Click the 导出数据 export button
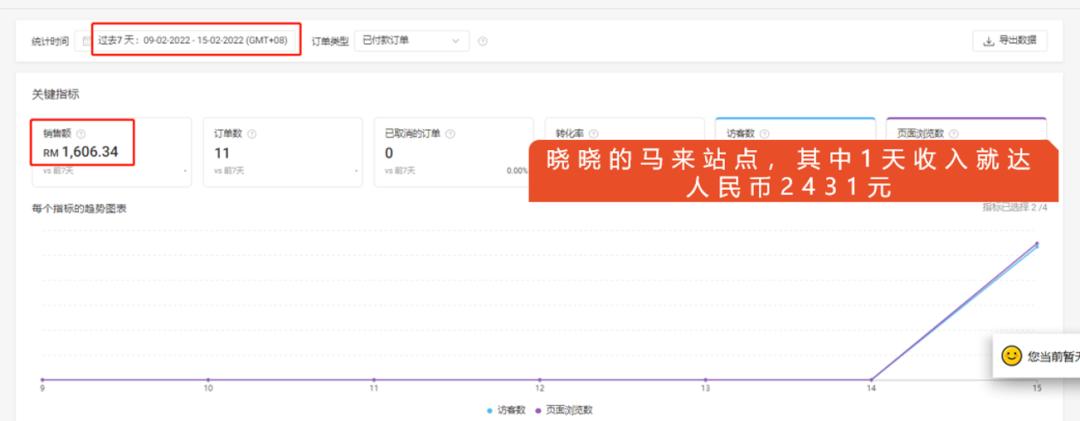 point(1009,41)
